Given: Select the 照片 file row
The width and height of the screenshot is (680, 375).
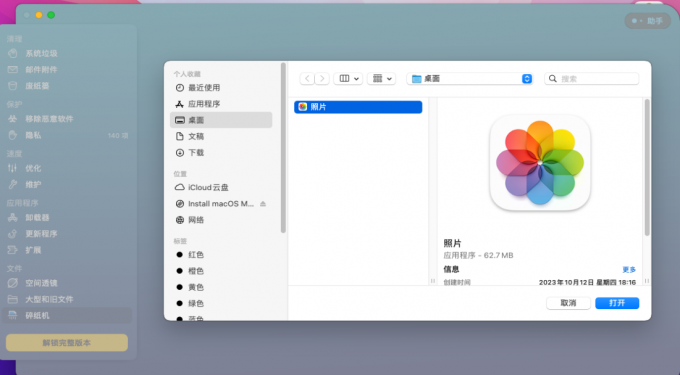Looking at the screenshot, I should 358,107.
